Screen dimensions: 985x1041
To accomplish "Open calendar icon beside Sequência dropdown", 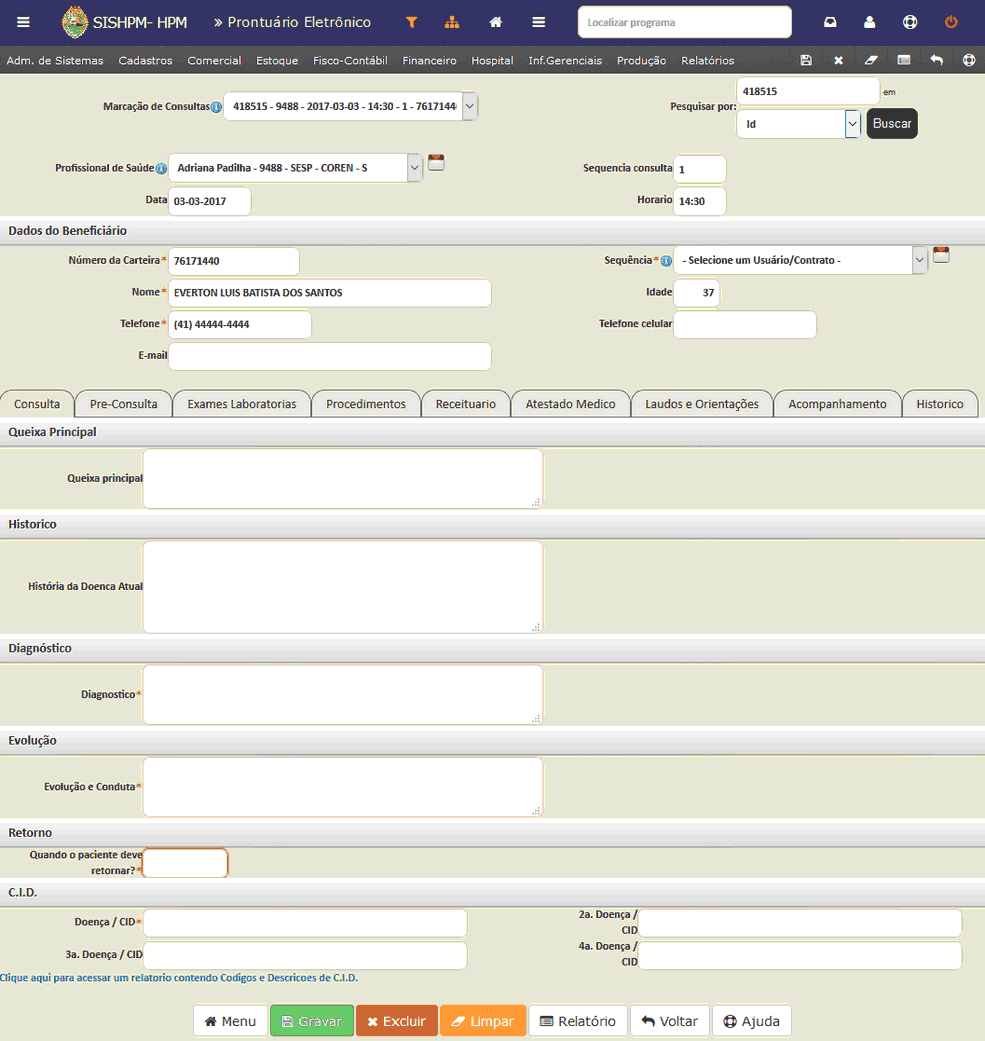I will pyautogui.click(x=941, y=254).
